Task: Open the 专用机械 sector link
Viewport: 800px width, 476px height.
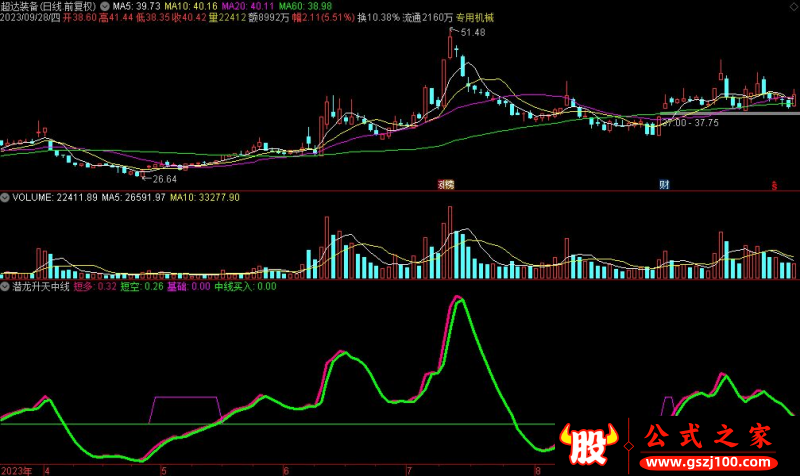Action: pyautogui.click(x=475, y=18)
